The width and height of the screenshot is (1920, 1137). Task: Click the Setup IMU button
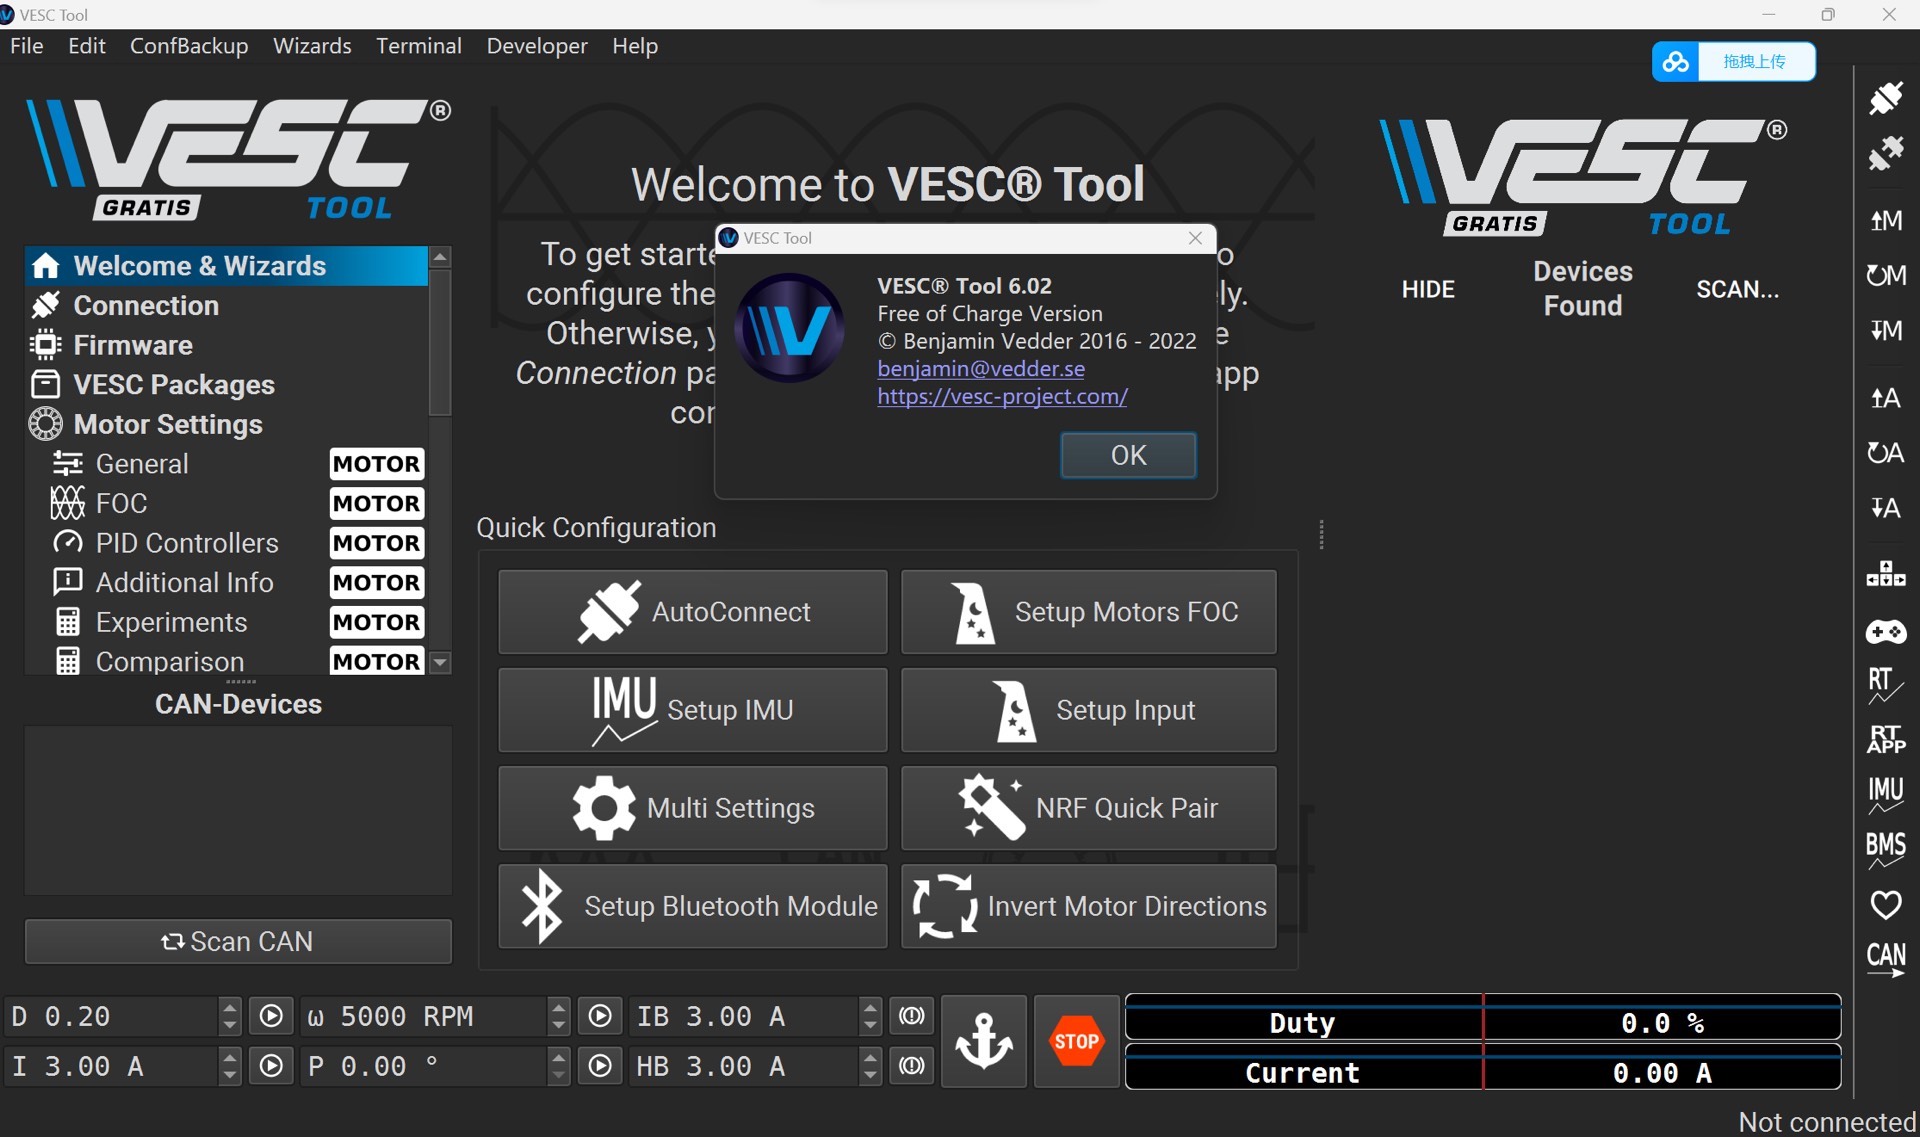click(x=693, y=710)
